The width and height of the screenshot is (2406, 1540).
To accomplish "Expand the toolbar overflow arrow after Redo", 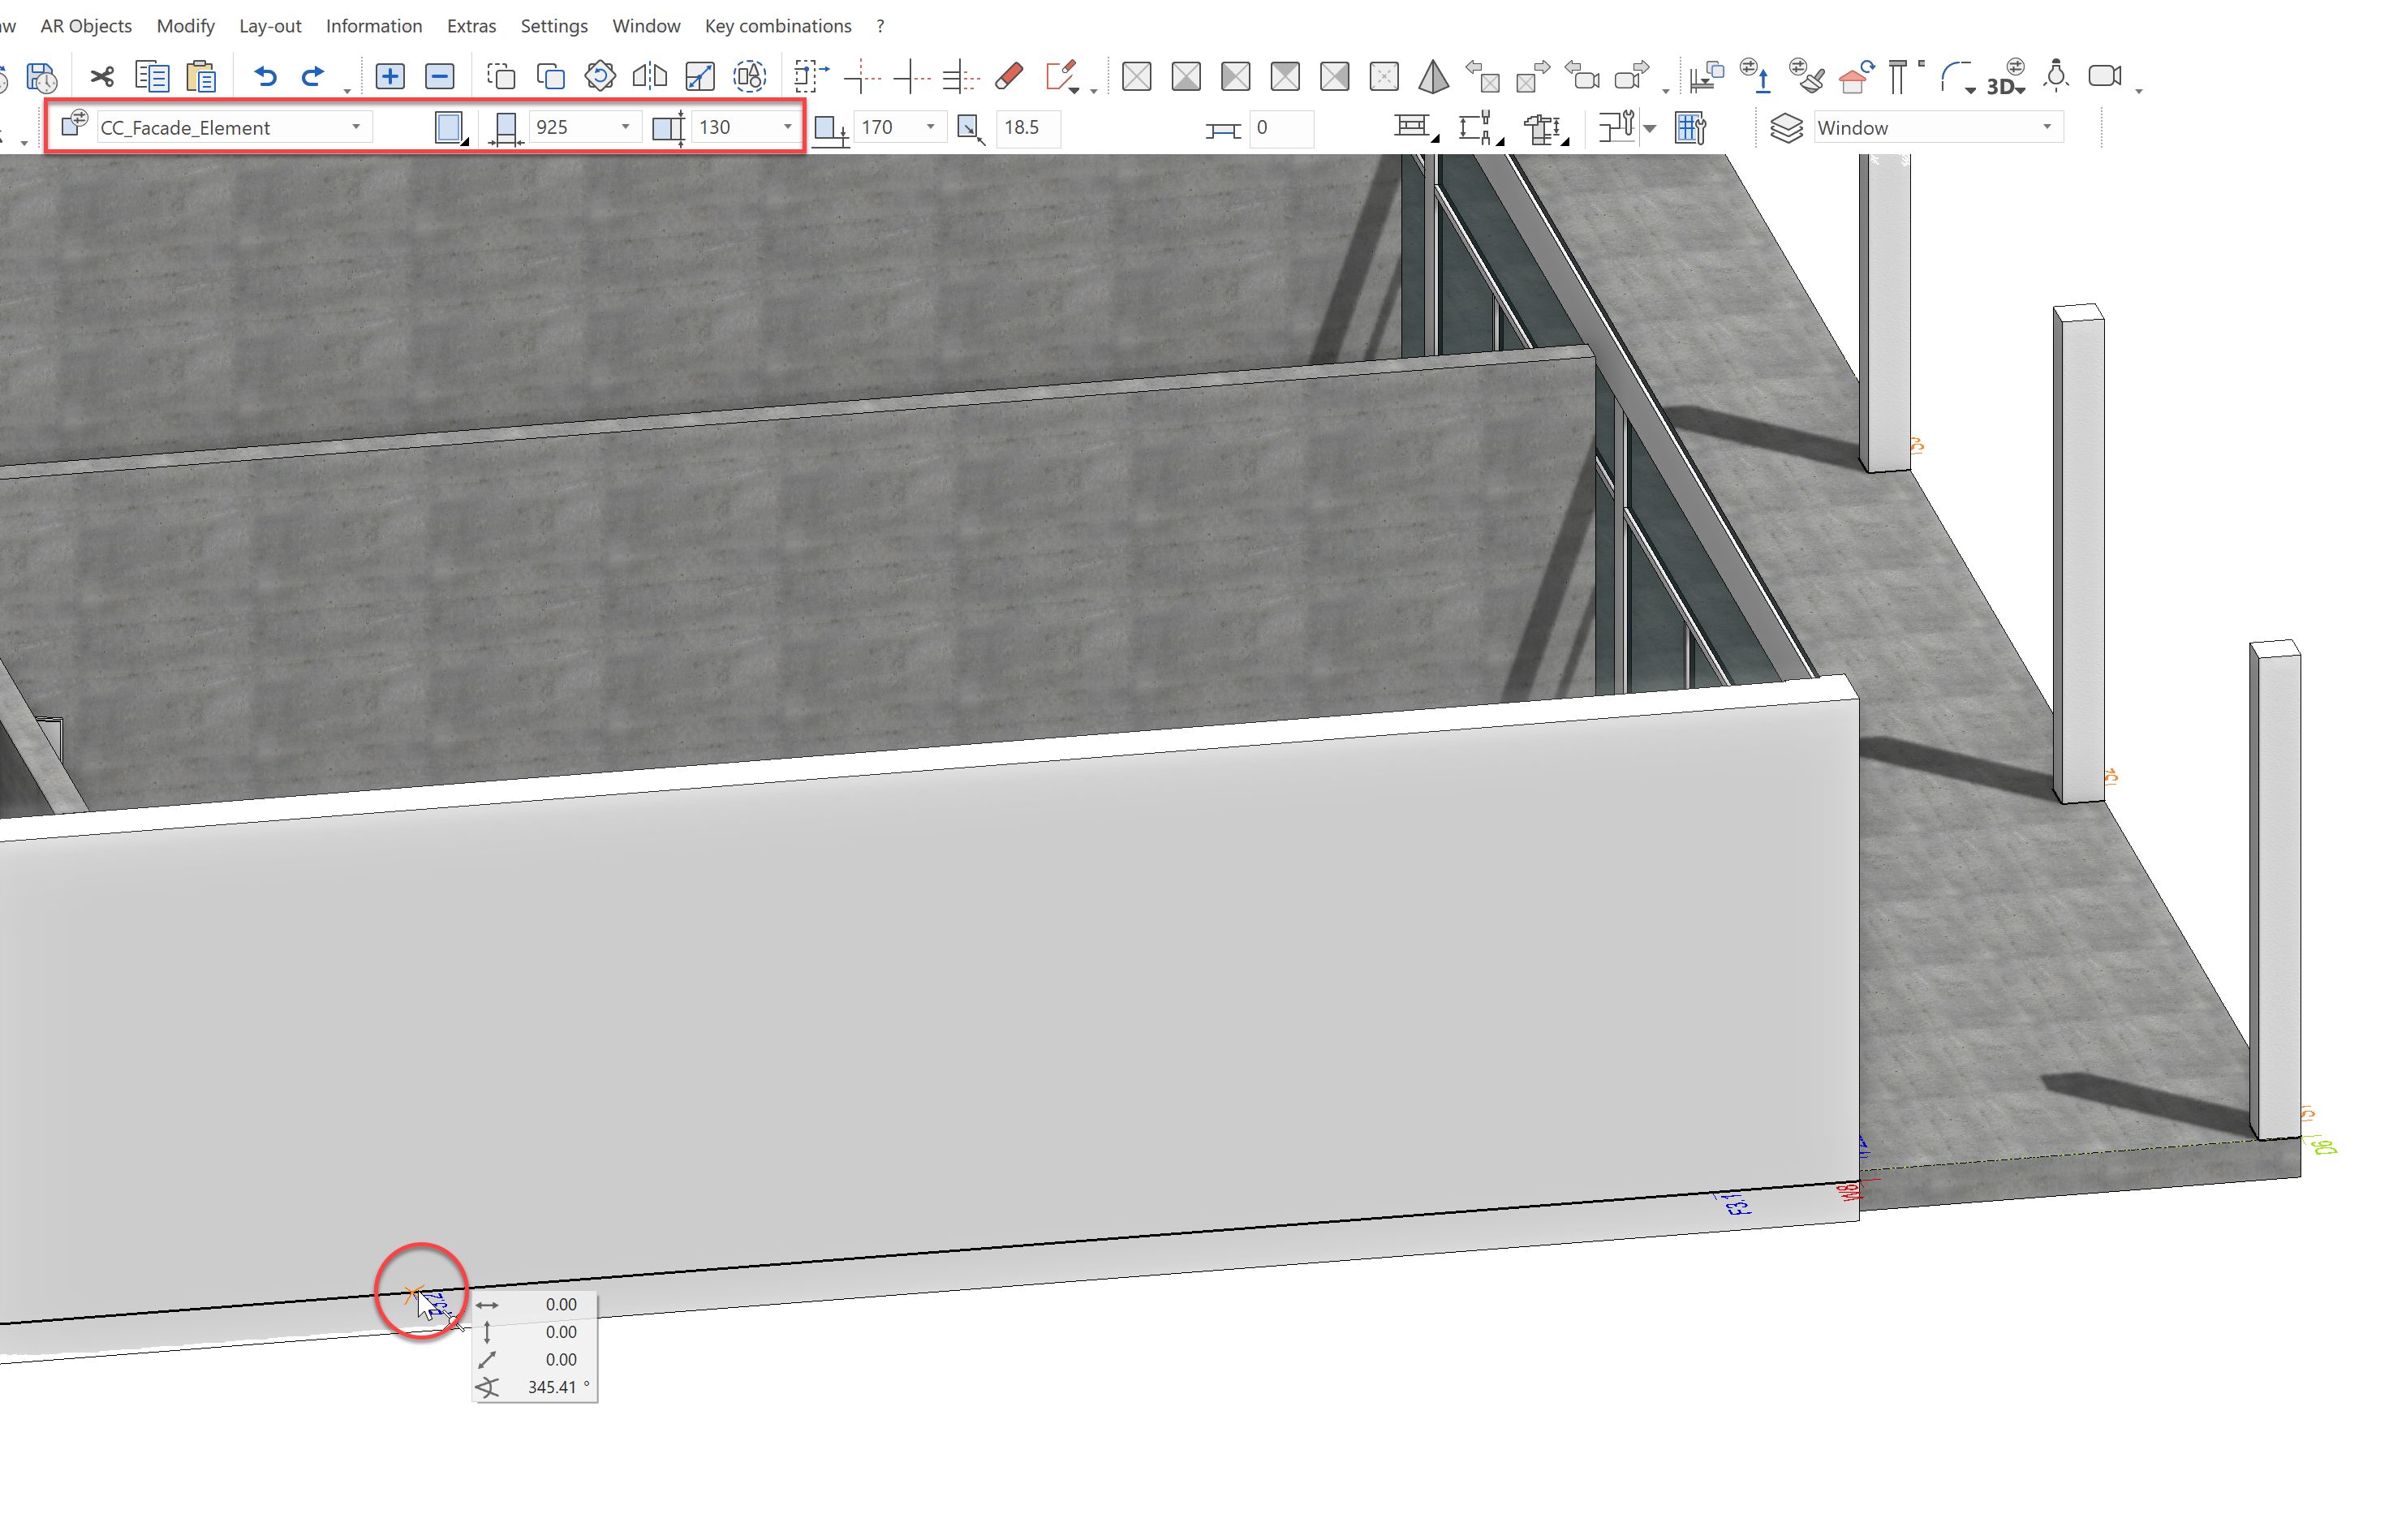I will pos(347,91).
